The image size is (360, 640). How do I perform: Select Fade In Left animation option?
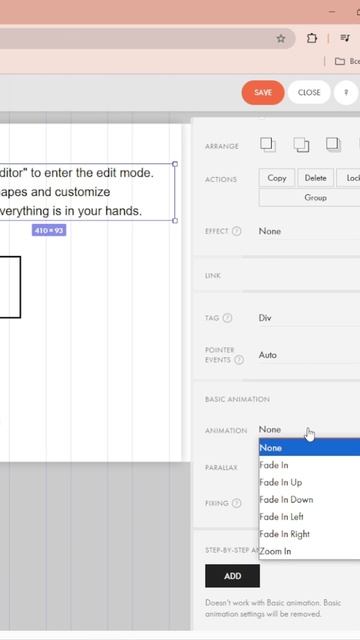pos(309,516)
